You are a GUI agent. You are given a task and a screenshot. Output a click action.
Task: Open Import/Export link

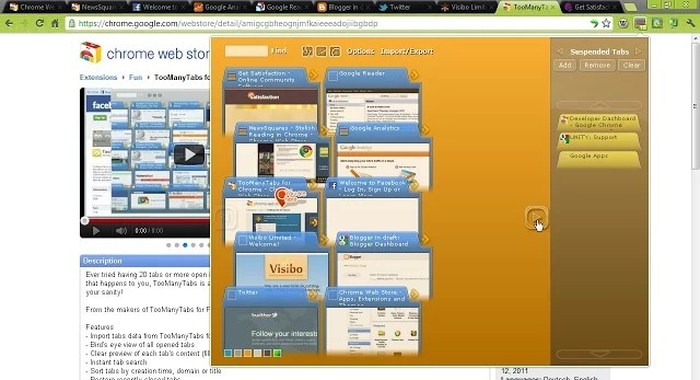407,51
